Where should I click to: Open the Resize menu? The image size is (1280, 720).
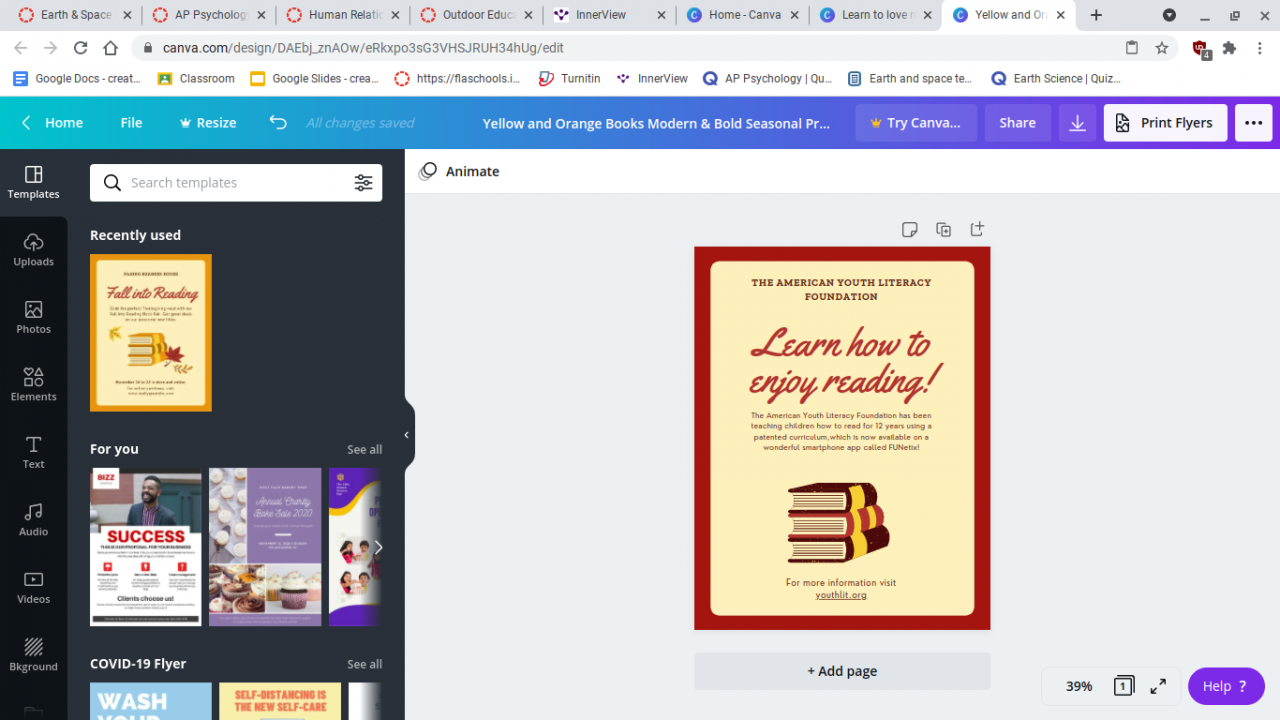pyautogui.click(x=207, y=122)
